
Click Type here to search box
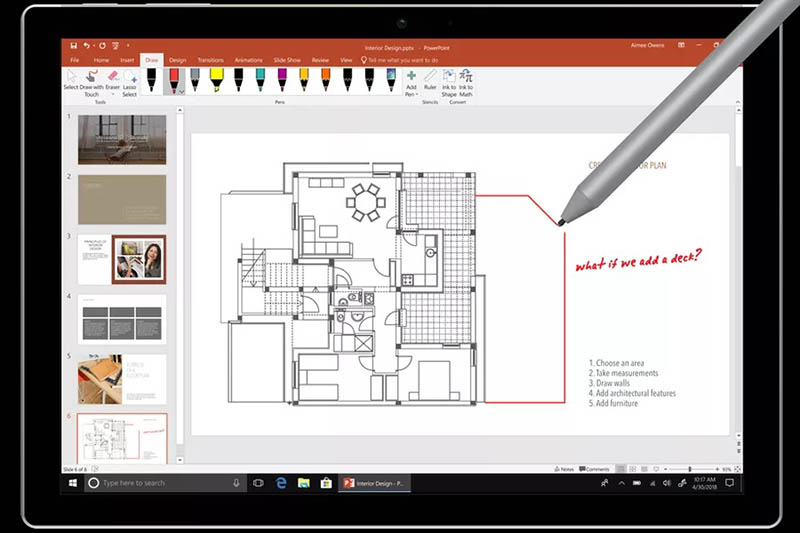tap(165, 483)
